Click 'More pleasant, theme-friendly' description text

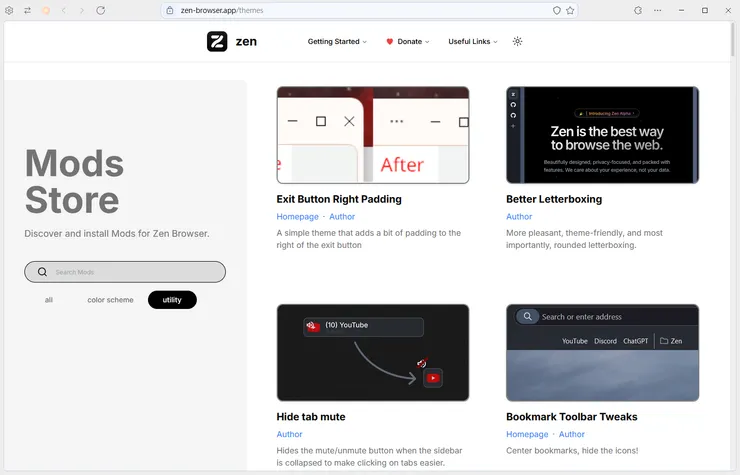pyautogui.click(x=584, y=239)
